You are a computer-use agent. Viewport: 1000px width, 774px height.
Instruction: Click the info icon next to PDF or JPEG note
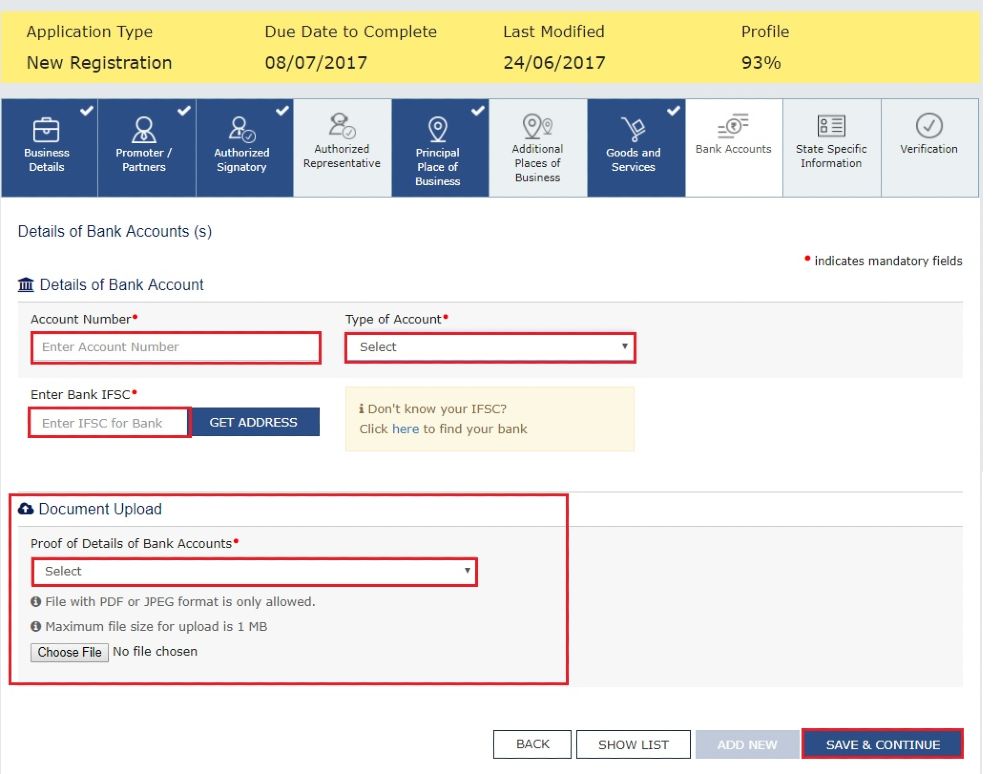coord(36,601)
